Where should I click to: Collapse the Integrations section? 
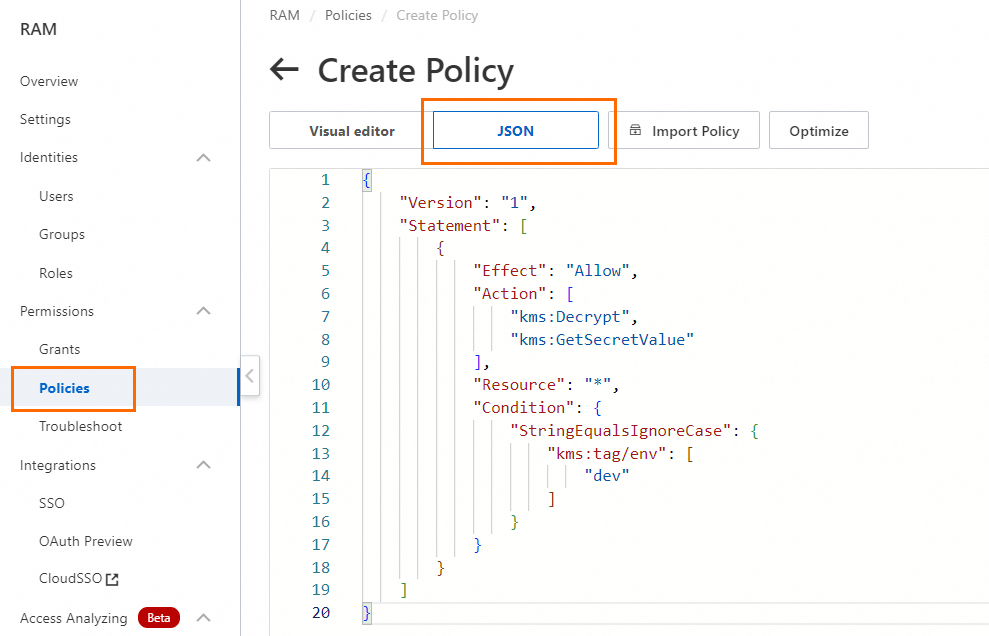(x=203, y=466)
